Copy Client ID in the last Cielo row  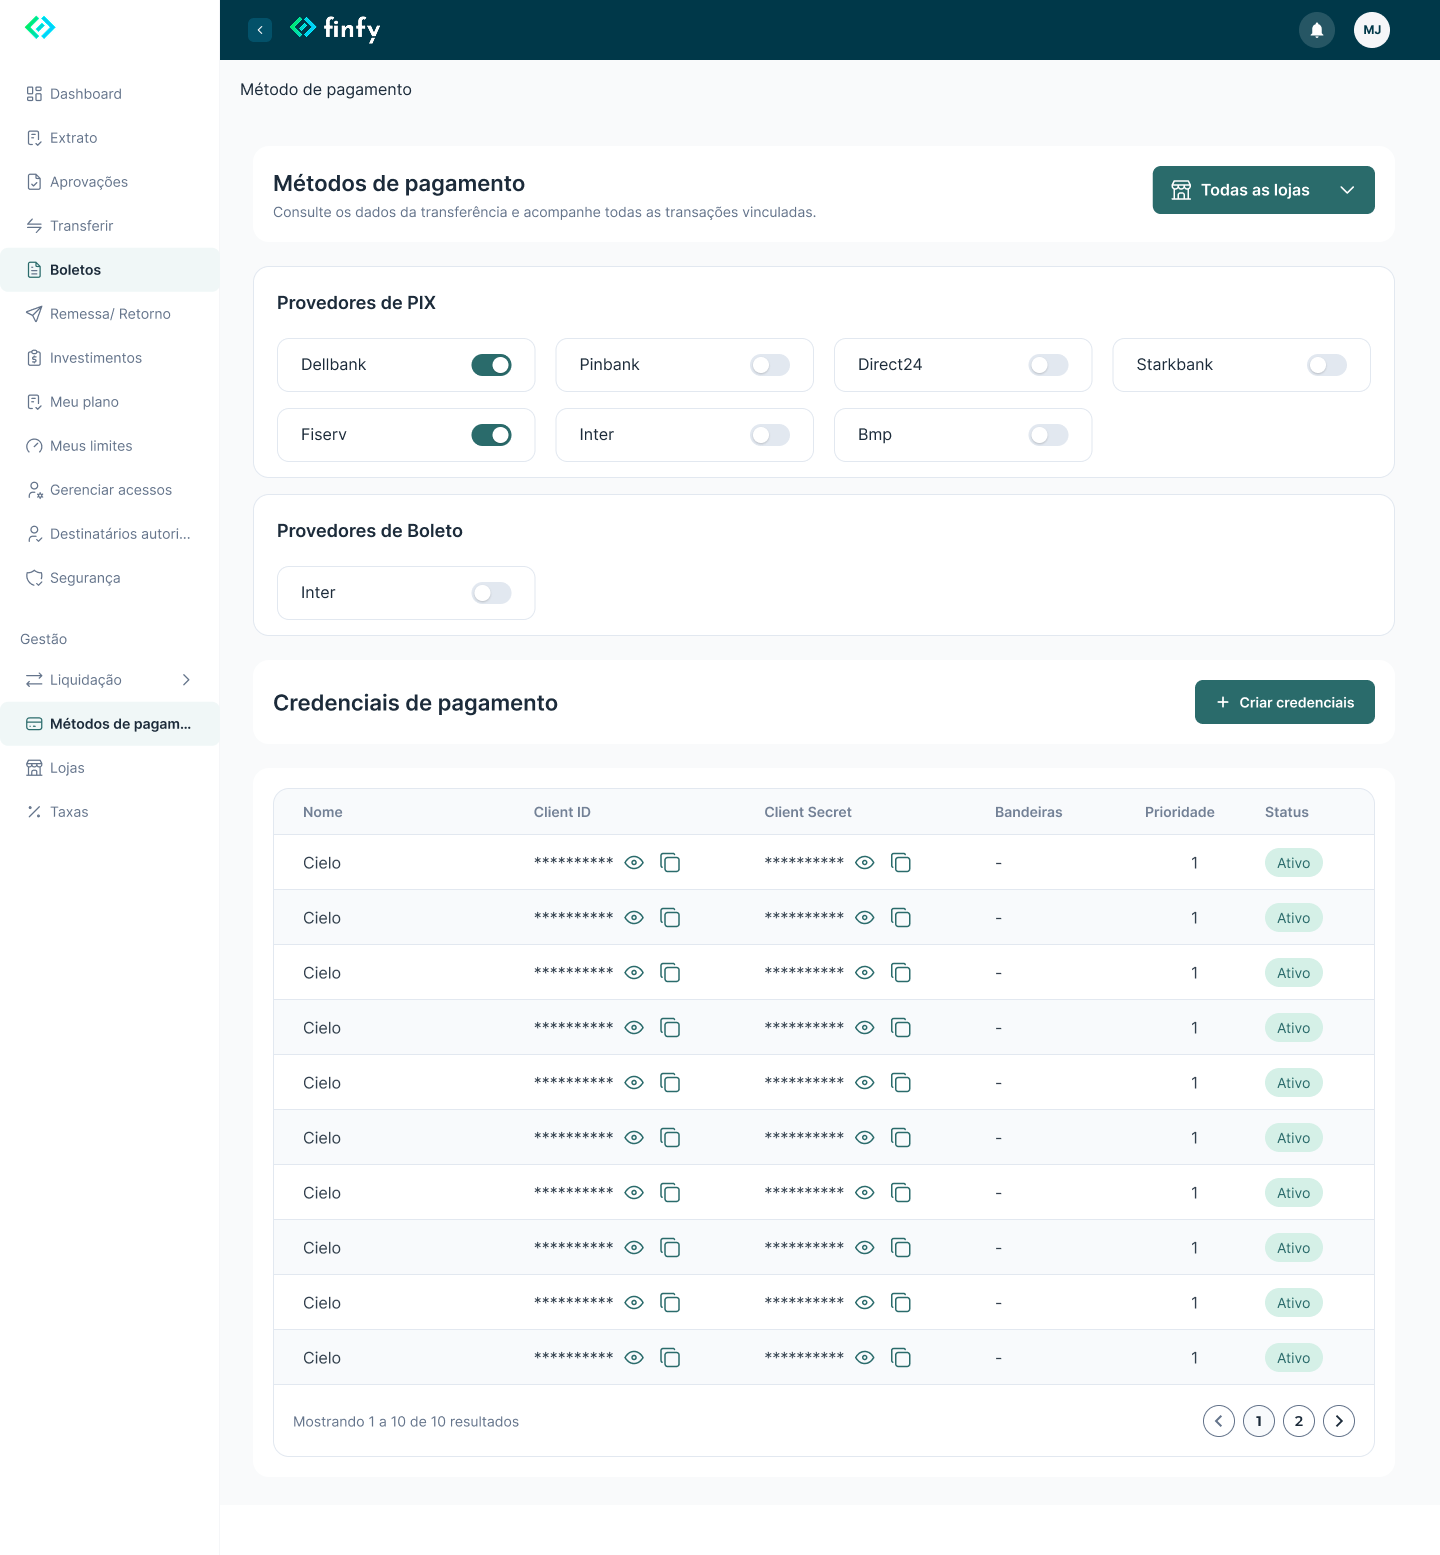pos(670,1358)
